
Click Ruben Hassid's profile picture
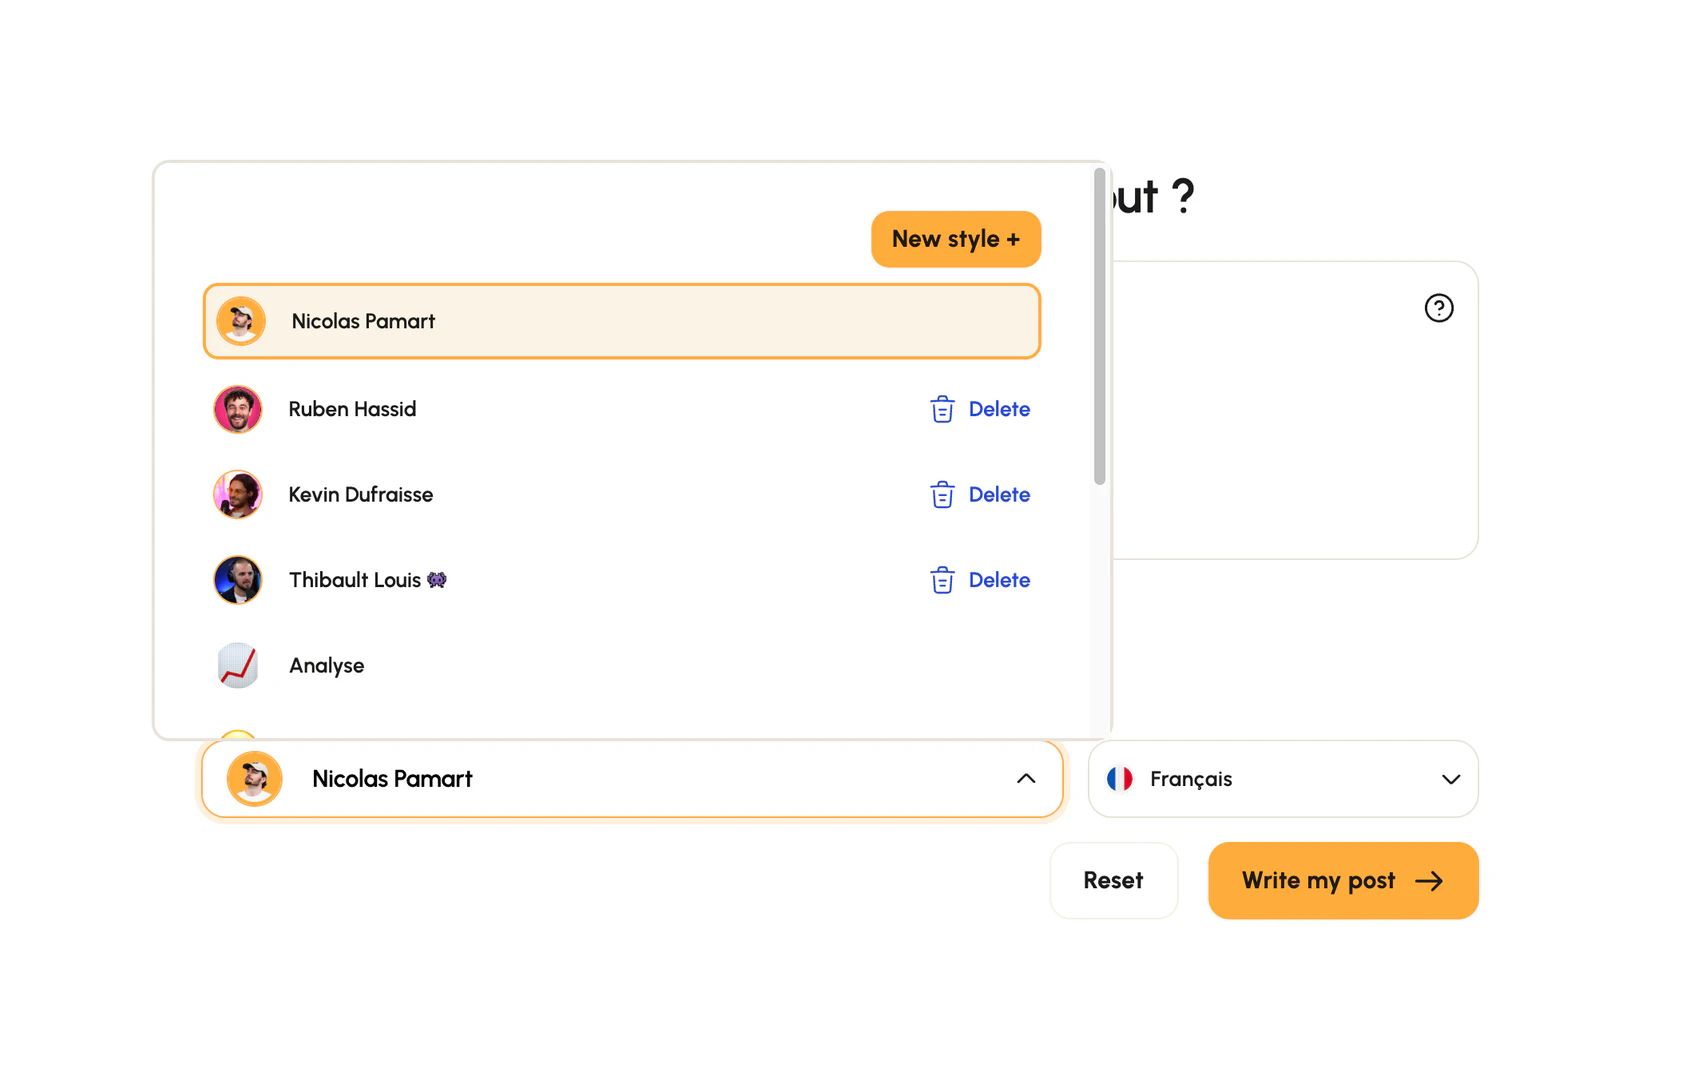(x=237, y=409)
